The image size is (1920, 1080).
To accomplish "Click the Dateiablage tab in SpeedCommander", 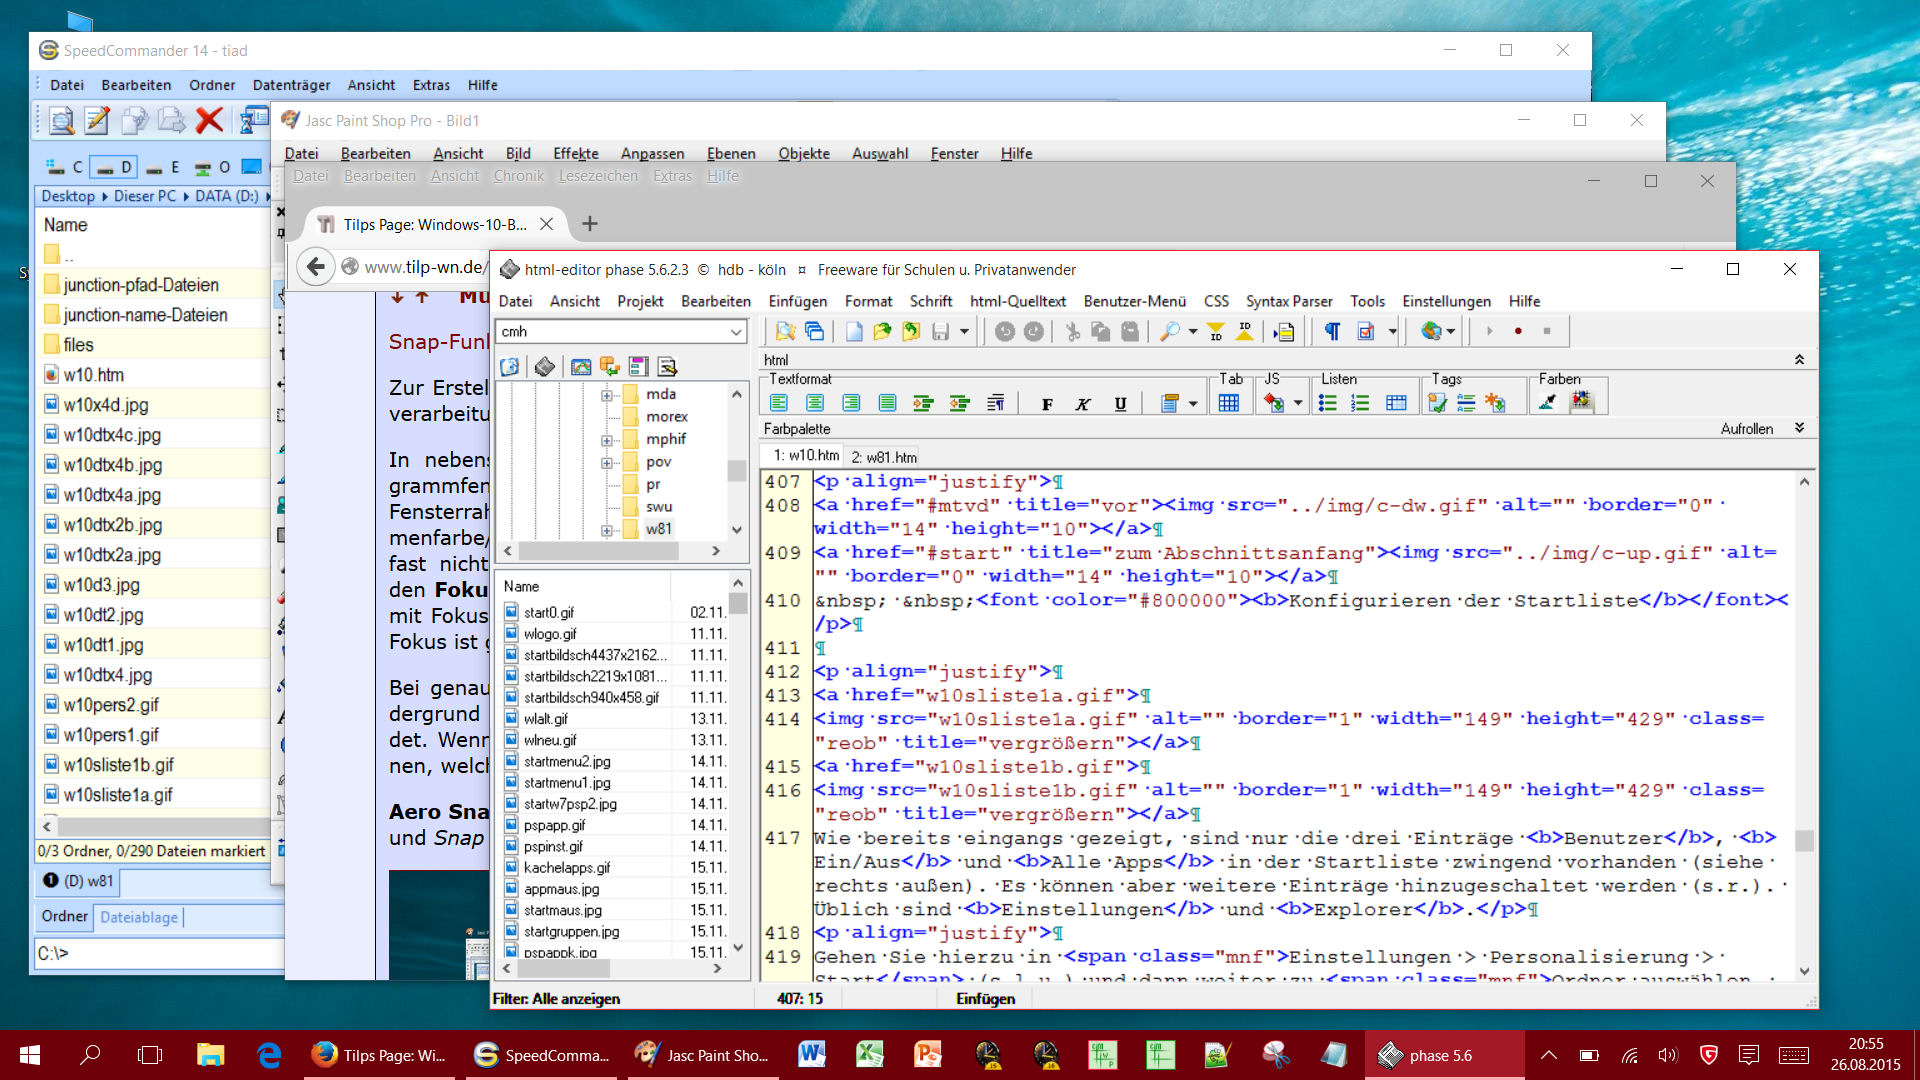I will click(x=139, y=917).
